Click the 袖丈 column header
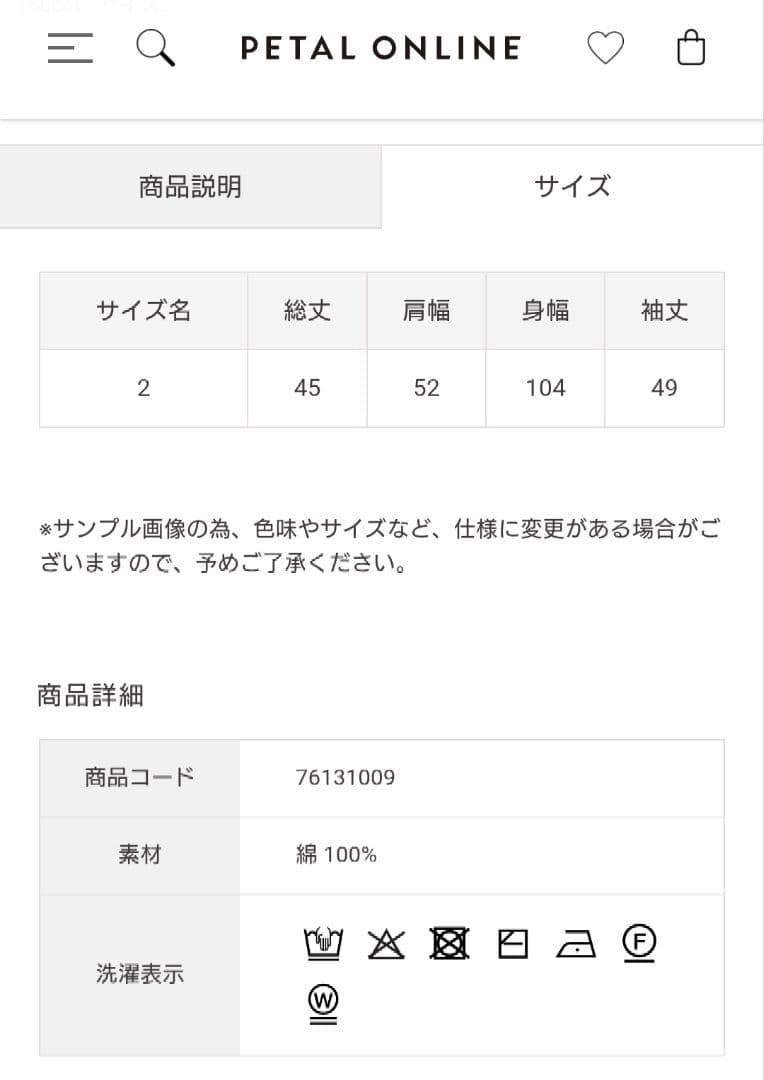This screenshot has height=1080, width=764. click(x=664, y=311)
